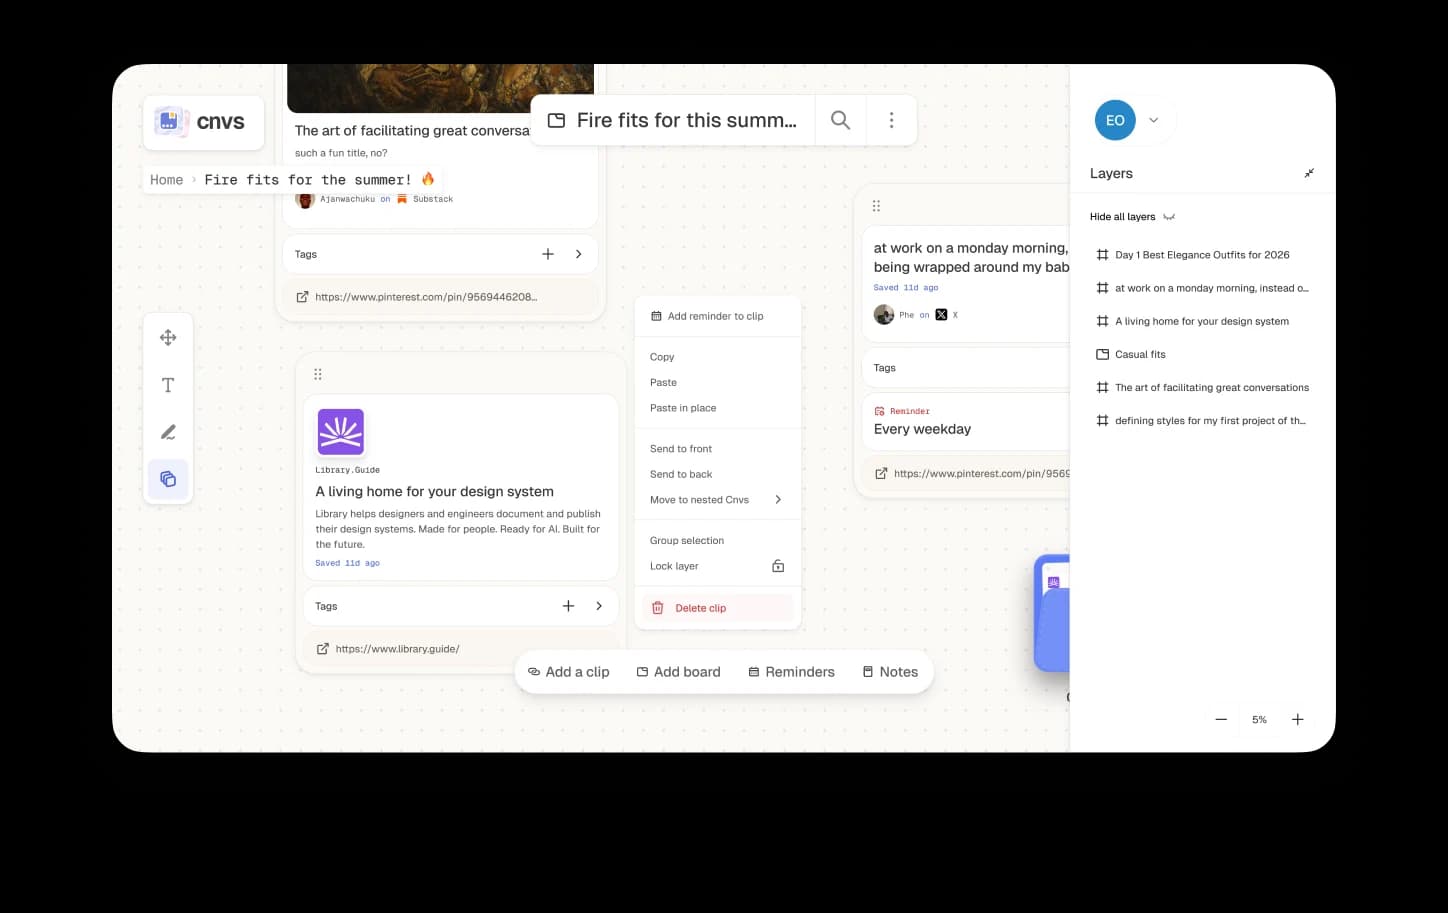Image resolution: width=1448 pixels, height=913 pixels.
Task: Zoom in with the plus icon
Action: pyautogui.click(x=1297, y=719)
